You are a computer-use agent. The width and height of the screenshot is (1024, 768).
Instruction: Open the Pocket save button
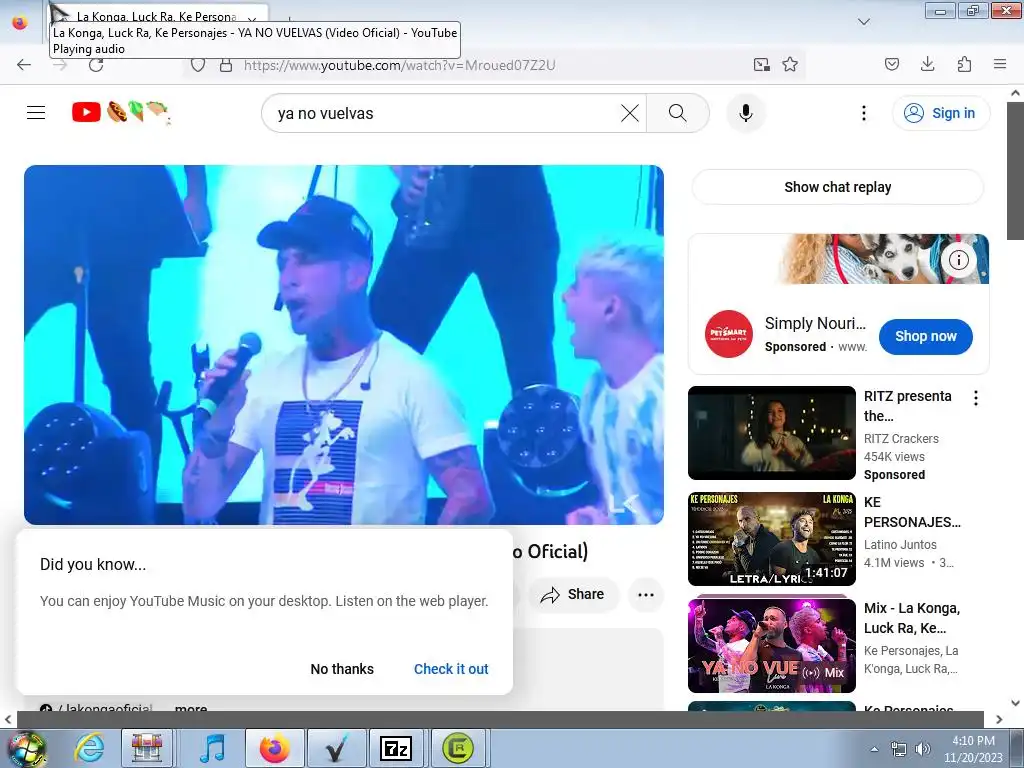tap(891, 64)
